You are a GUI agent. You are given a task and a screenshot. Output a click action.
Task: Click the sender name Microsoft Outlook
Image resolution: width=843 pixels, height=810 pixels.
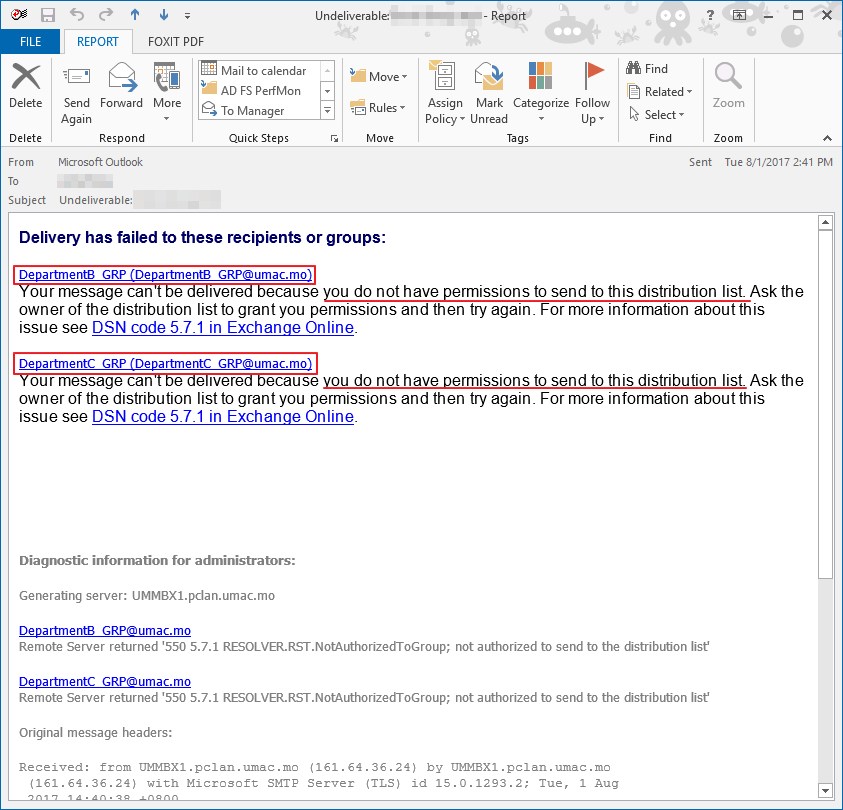point(100,162)
